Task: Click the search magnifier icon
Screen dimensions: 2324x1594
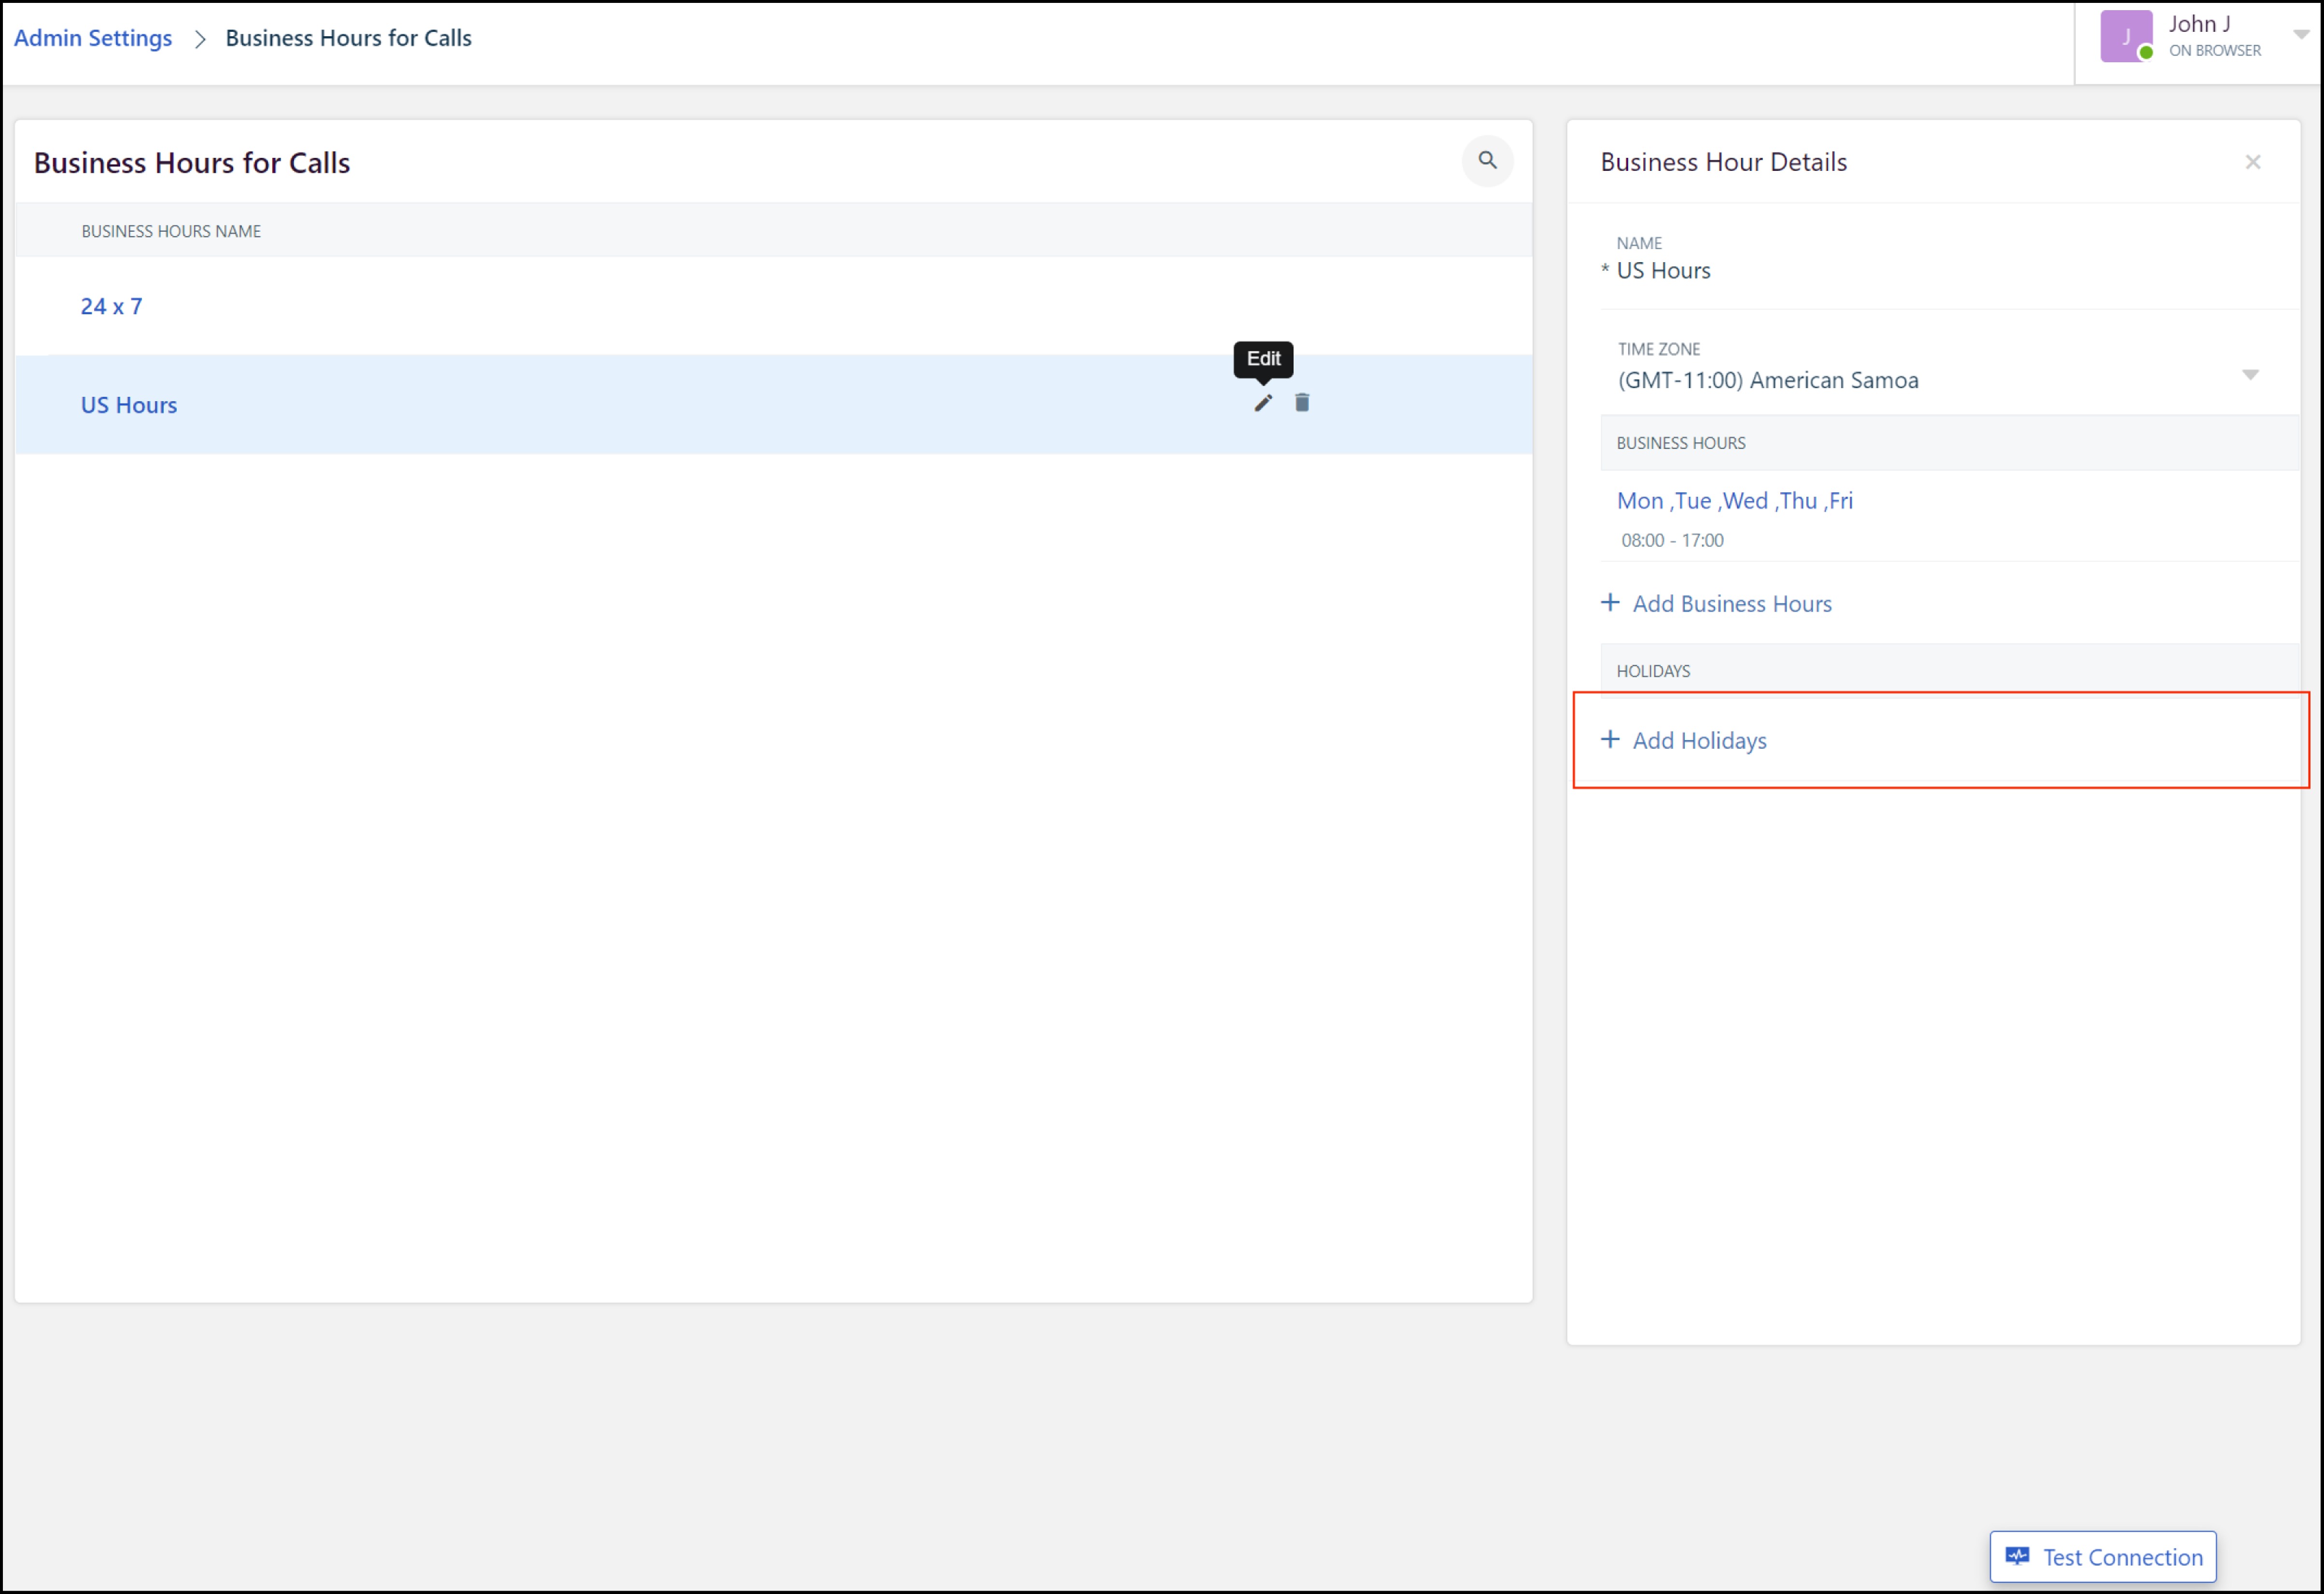Action: click(1487, 161)
